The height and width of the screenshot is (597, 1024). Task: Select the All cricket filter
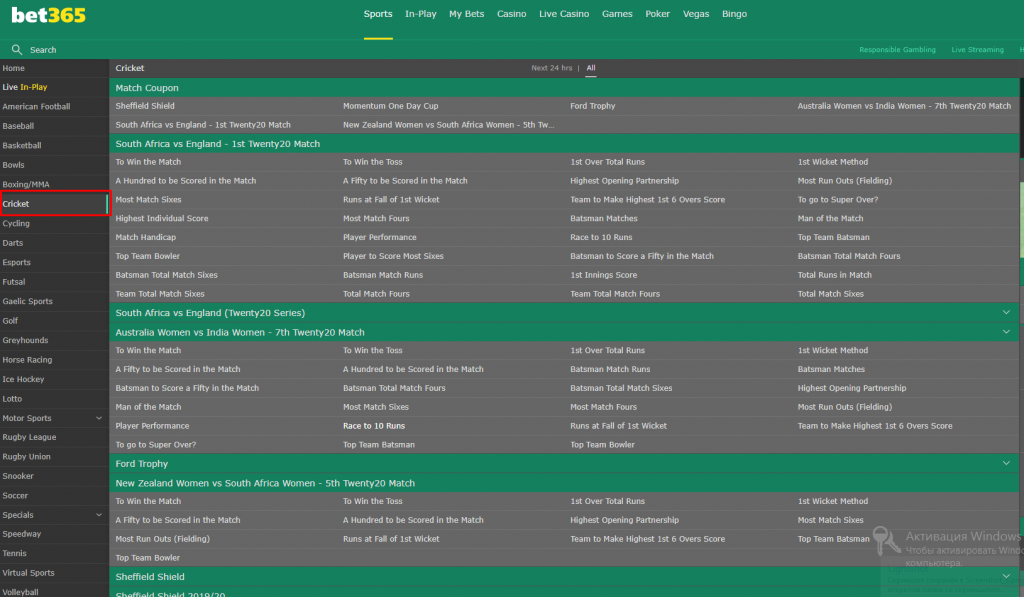[590, 68]
